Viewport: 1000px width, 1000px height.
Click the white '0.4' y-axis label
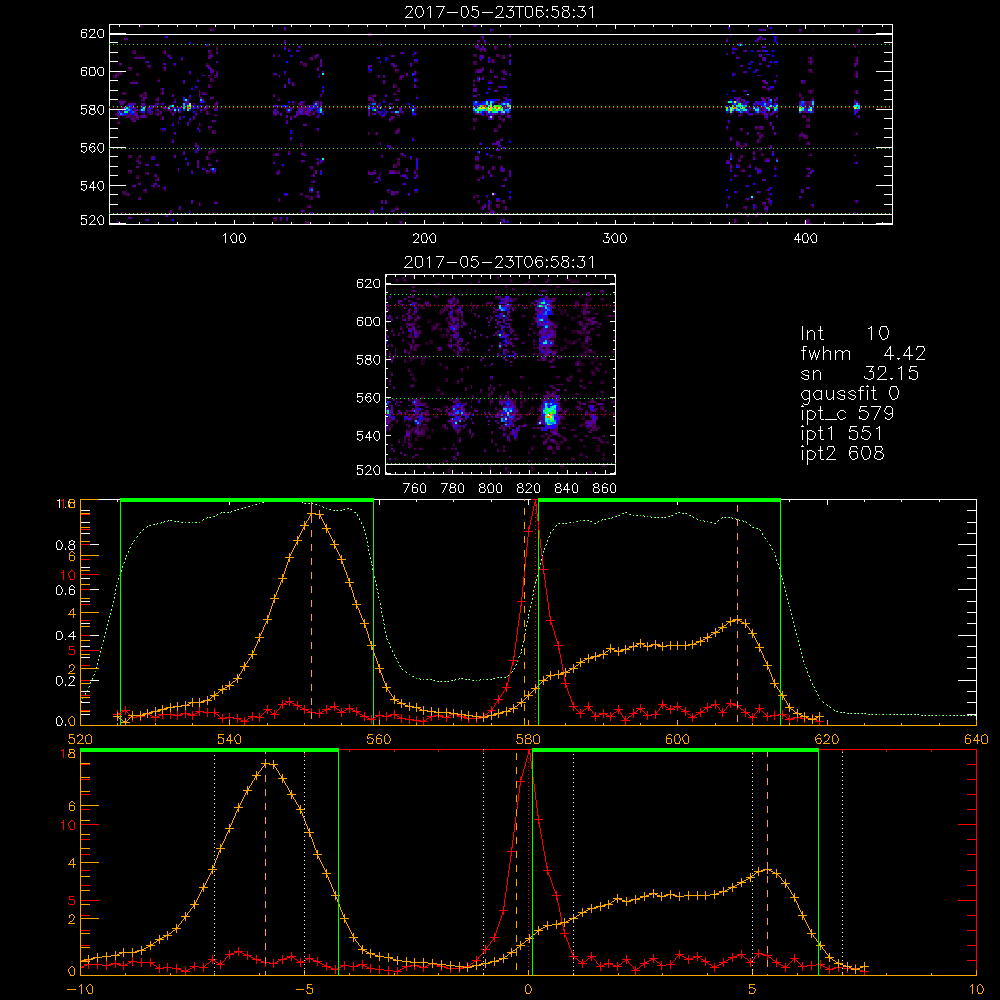click(x=66, y=636)
